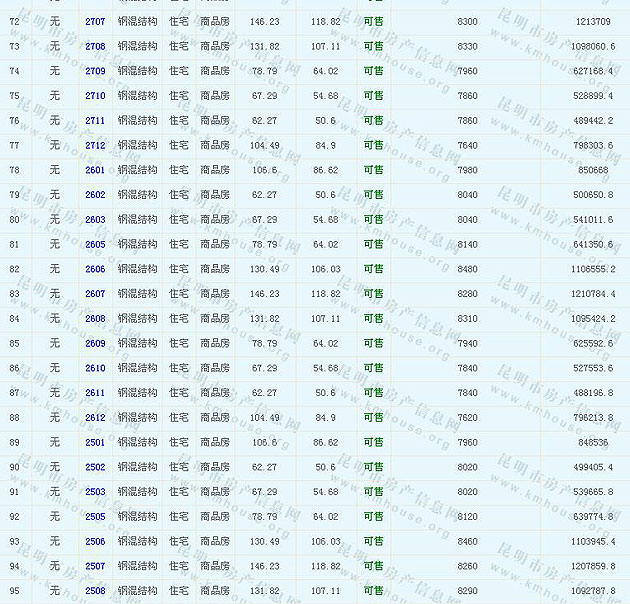Click row number 89 cell
Image resolution: width=630 pixels, height=604 pixels.
coord(14,442)
